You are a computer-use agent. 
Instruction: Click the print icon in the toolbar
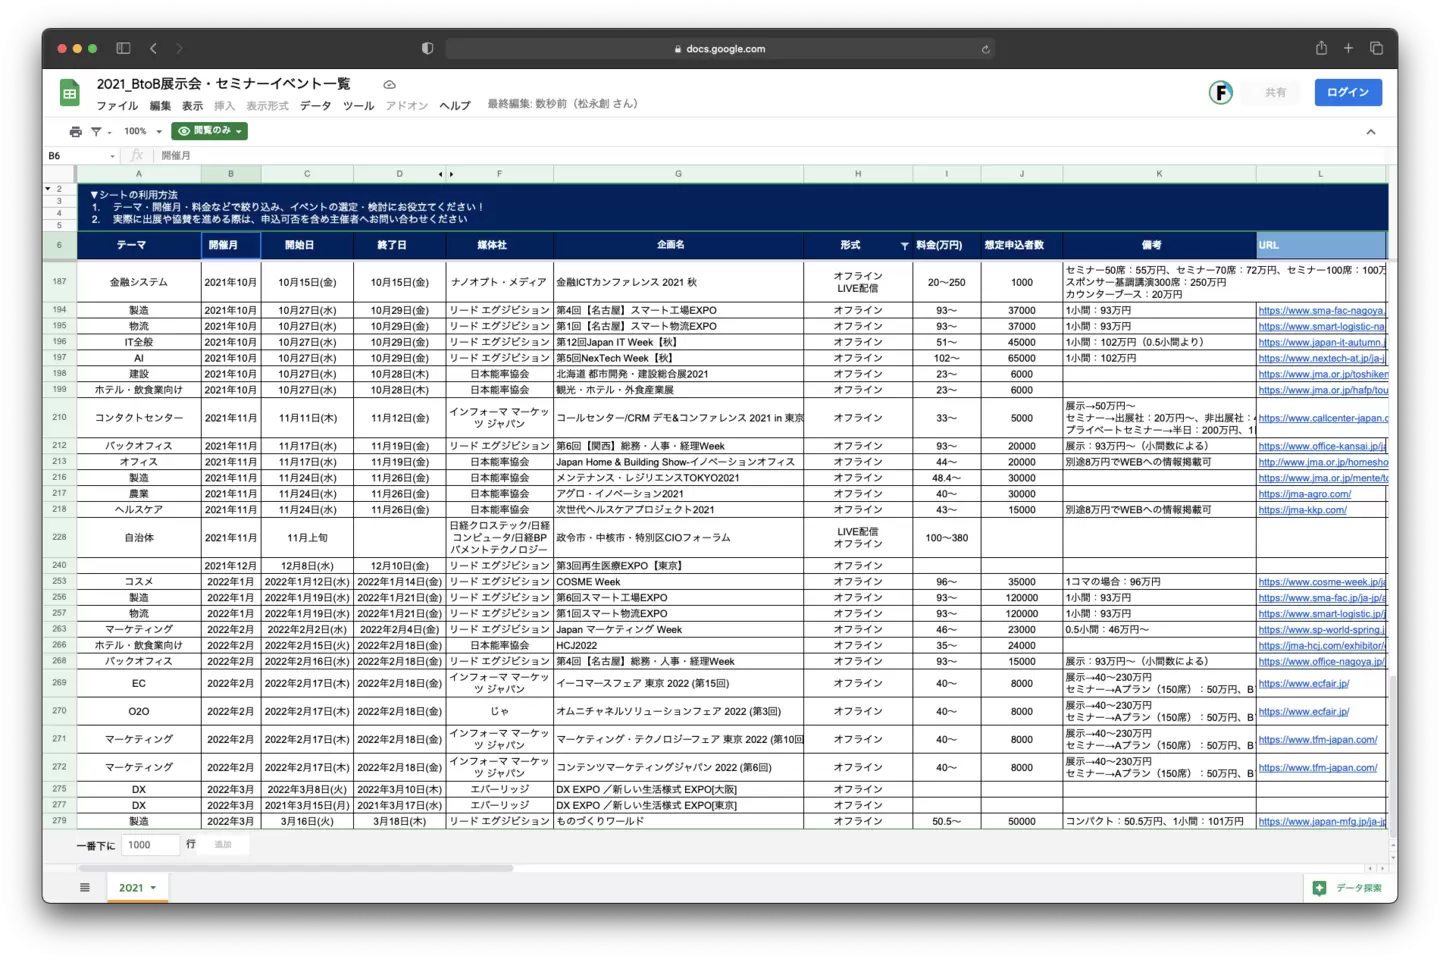(76, 131)
